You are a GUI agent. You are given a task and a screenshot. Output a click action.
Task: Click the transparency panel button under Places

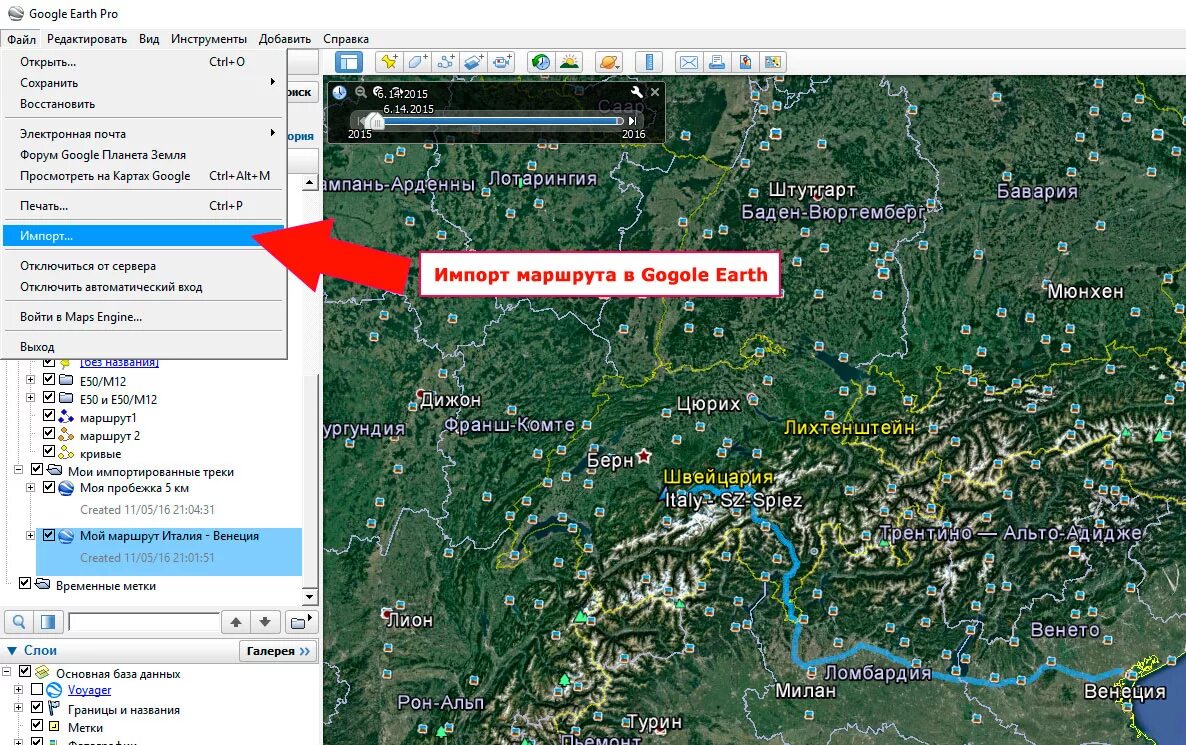point(48,622)
